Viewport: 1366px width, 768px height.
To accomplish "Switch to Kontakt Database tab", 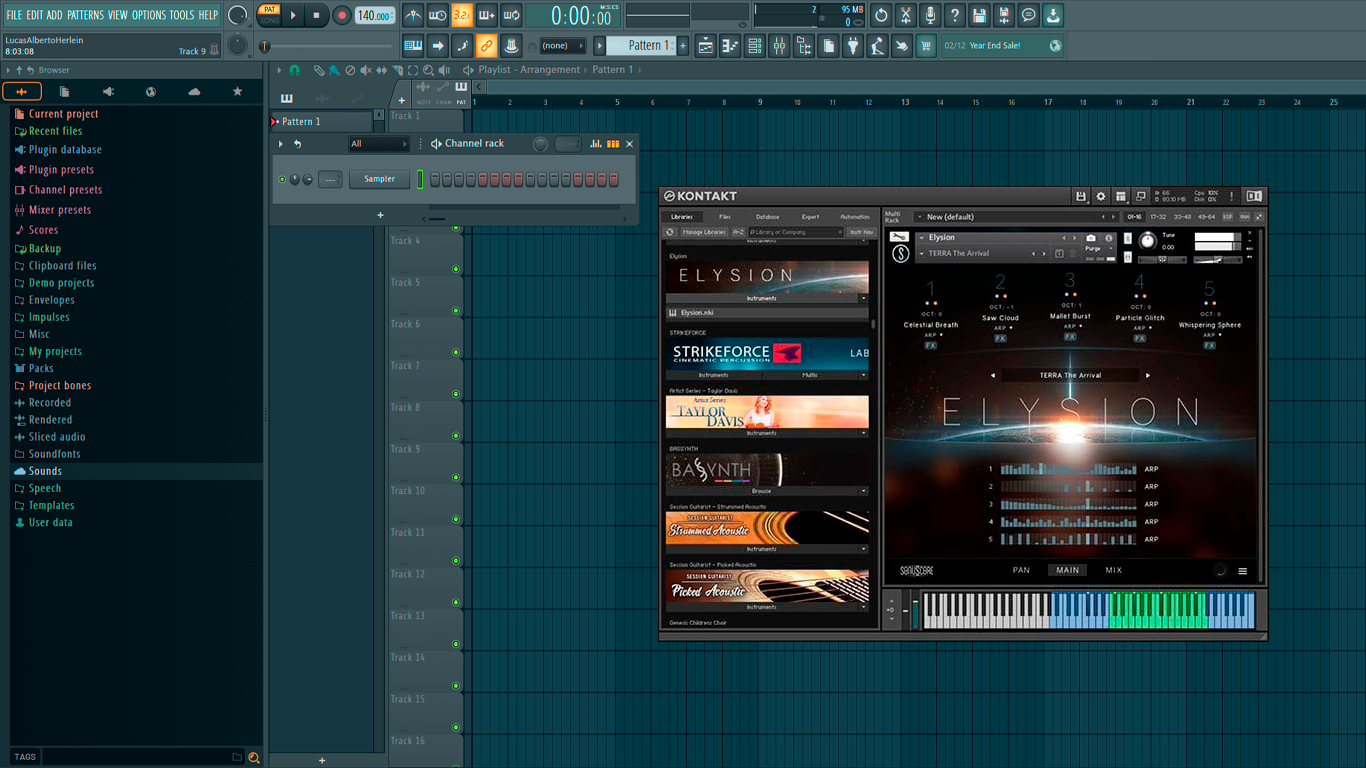I will coord(768,217).
